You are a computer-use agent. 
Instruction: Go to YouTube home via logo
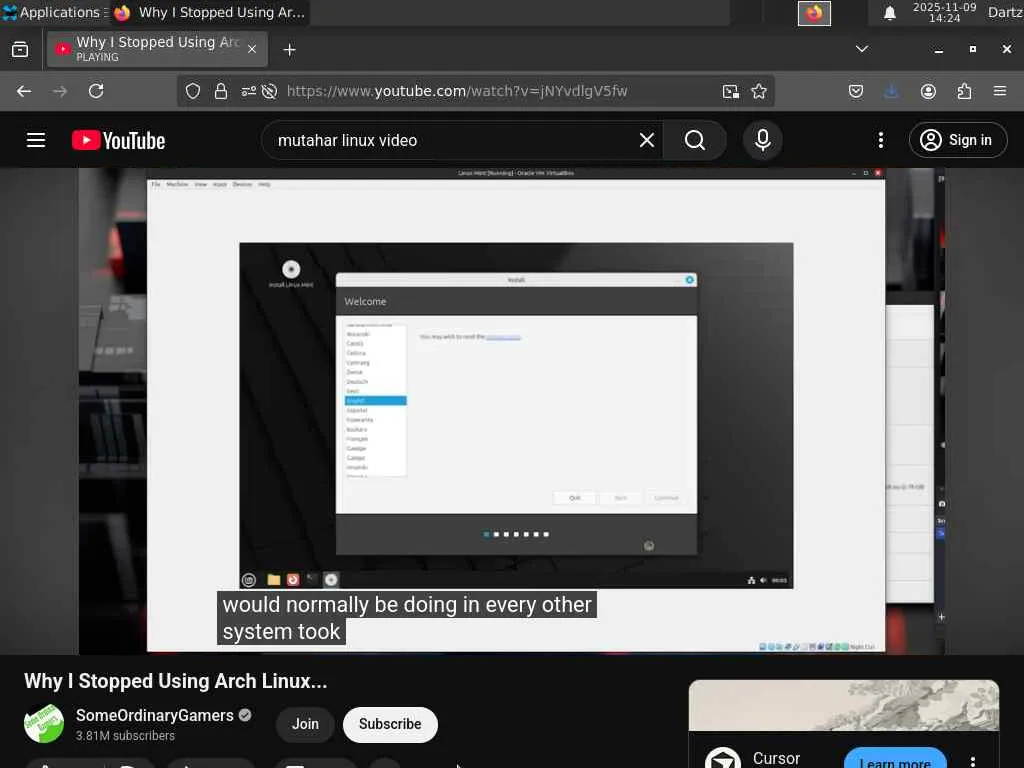click(x=118, y=140)
